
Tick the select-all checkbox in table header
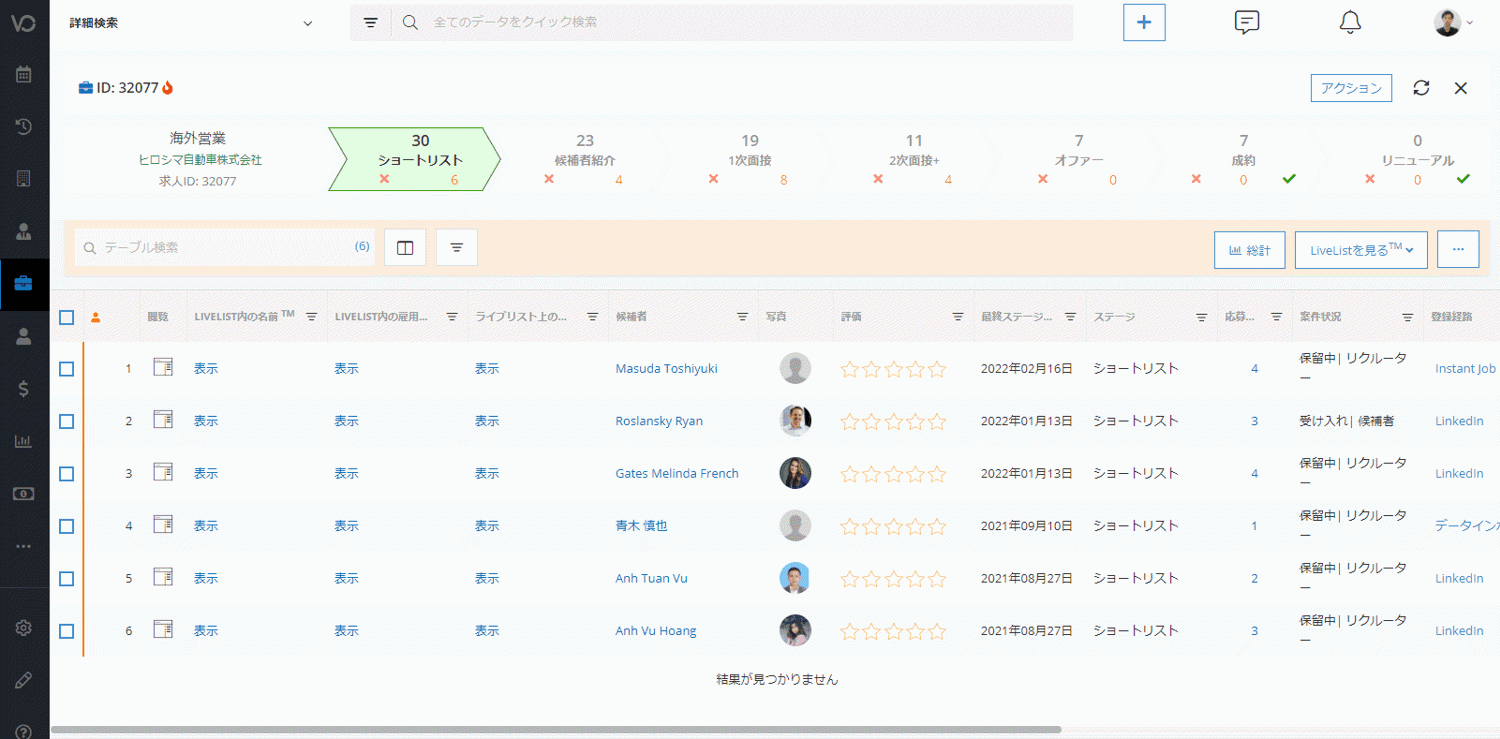66,317
